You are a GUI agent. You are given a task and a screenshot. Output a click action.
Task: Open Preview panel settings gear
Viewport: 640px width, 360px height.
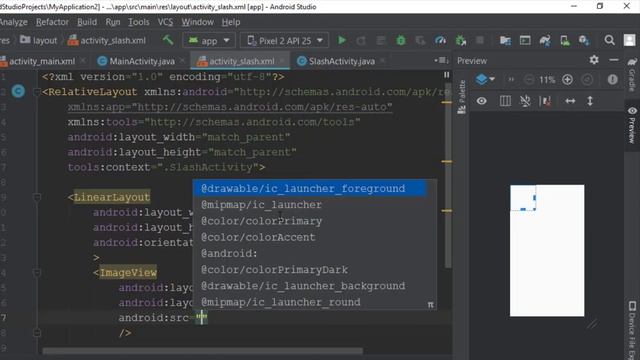pyautogui.click(x=594, y=60)
